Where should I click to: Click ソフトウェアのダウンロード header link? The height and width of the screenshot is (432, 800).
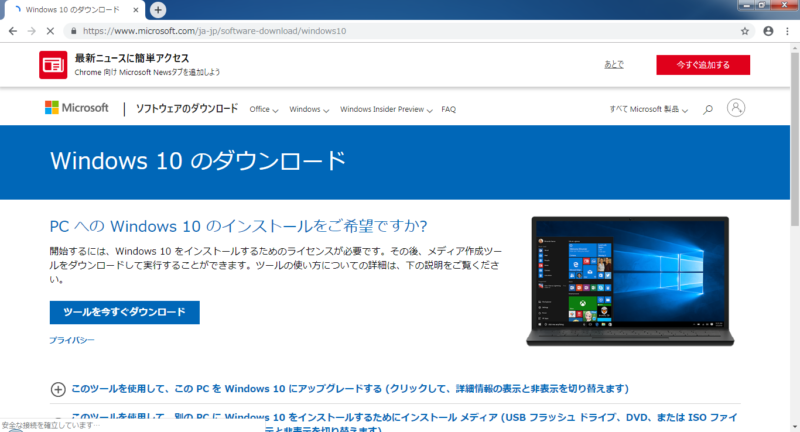click(187, 108)
